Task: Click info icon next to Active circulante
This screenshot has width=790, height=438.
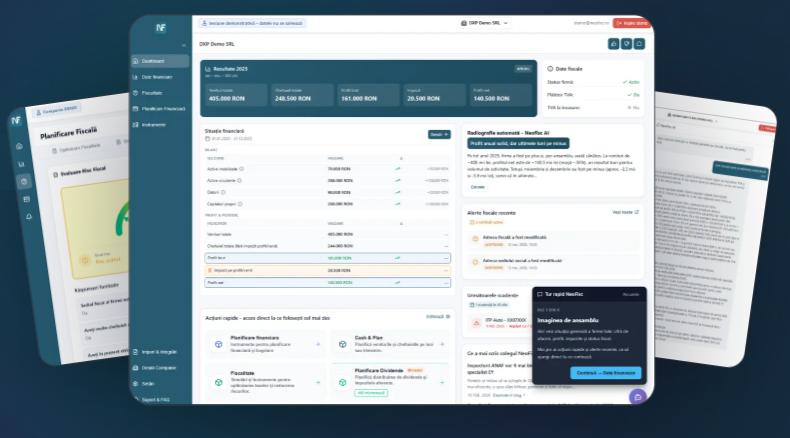Action: click(239, 180)
